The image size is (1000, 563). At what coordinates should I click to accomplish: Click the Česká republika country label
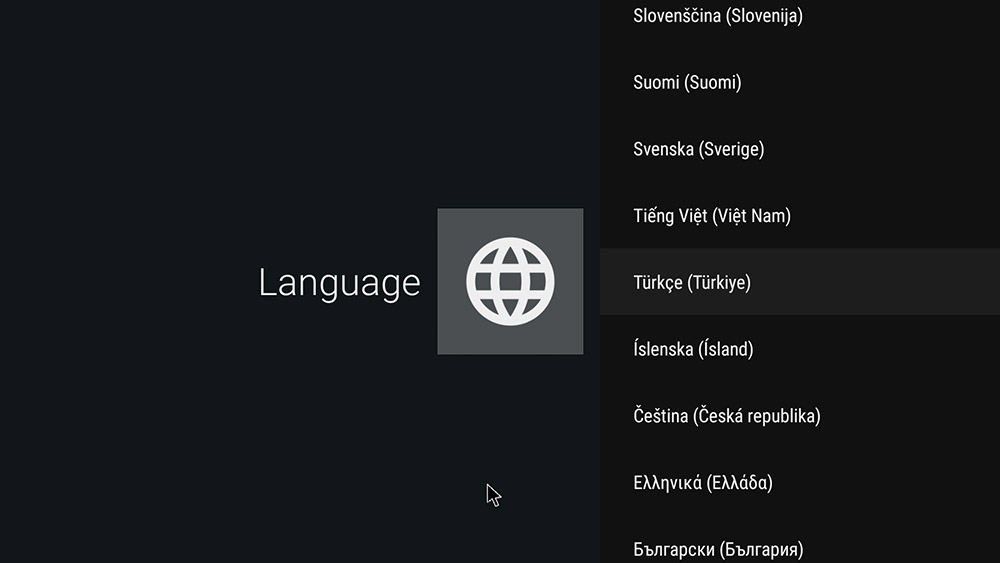click(x=756, y=416)
